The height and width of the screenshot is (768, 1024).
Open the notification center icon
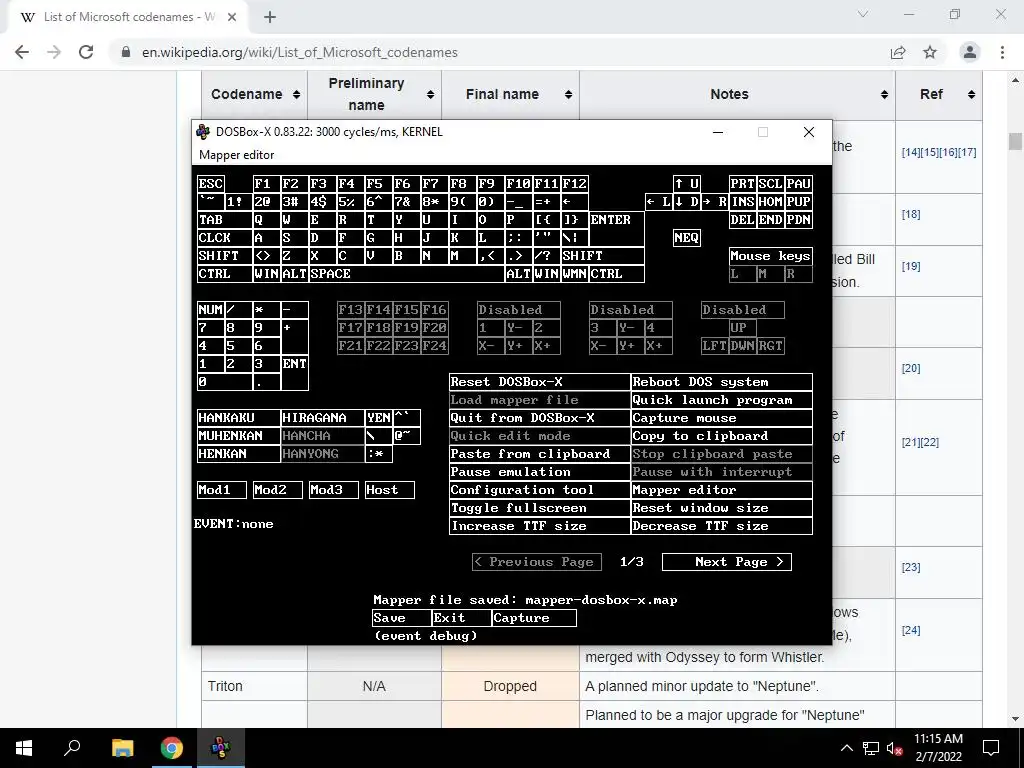tap(991, 748)
